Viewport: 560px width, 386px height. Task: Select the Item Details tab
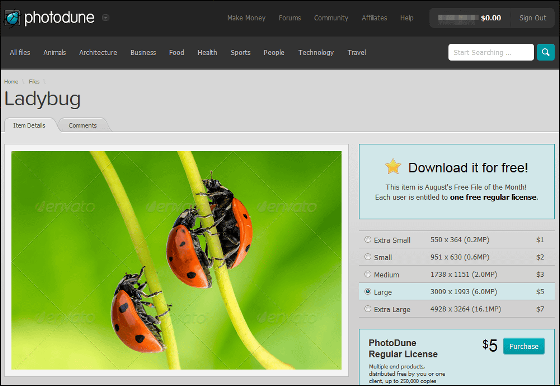point(29,125)
